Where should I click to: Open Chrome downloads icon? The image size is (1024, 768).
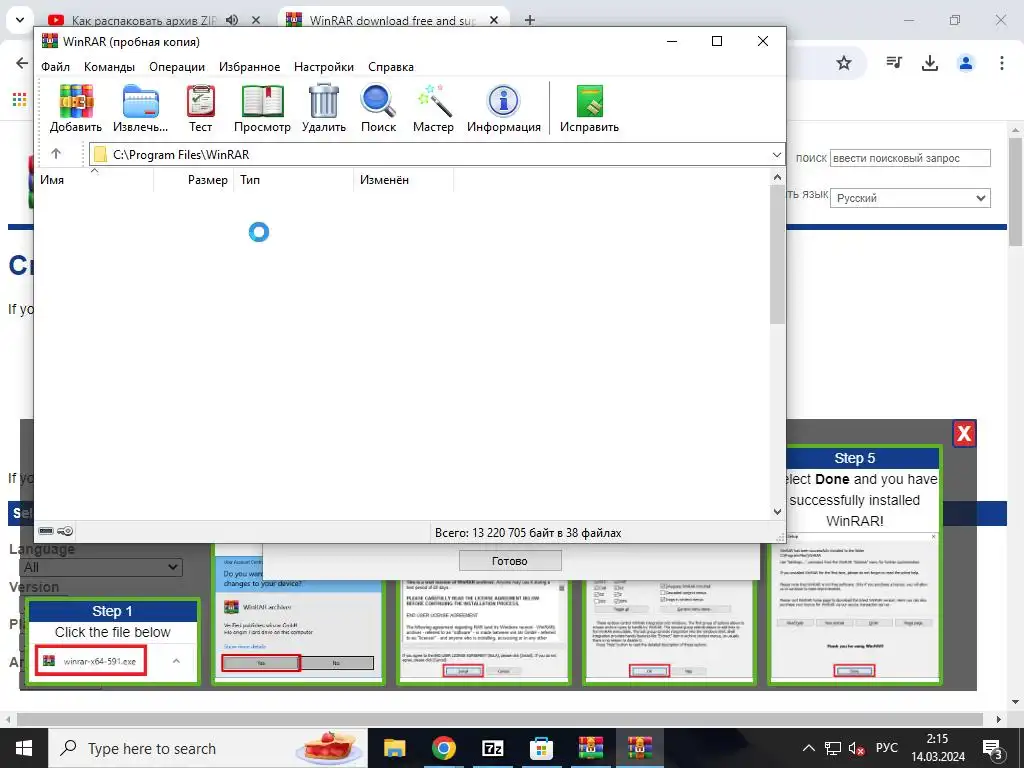pyautogui.click(x=929, y=63)
